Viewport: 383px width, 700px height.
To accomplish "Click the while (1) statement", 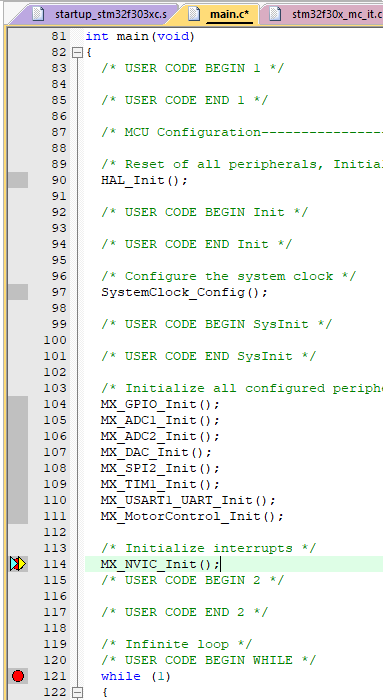I will [x=136, y=677].
